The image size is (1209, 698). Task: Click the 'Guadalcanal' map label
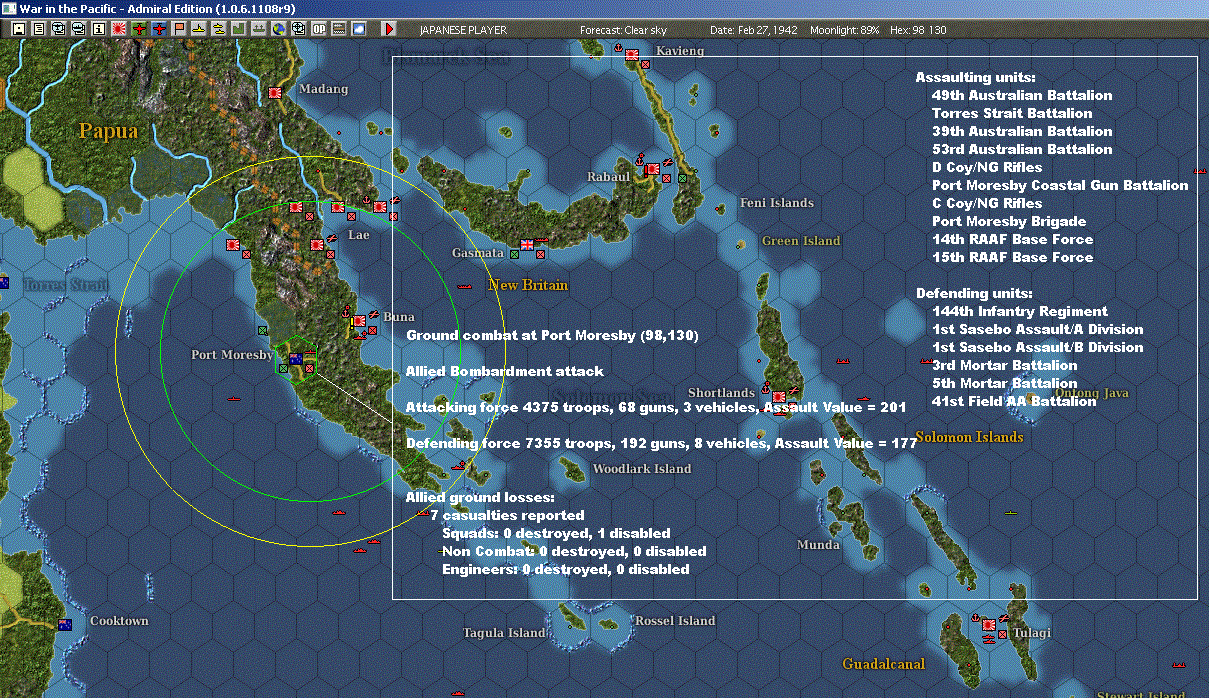coord(883,664)
